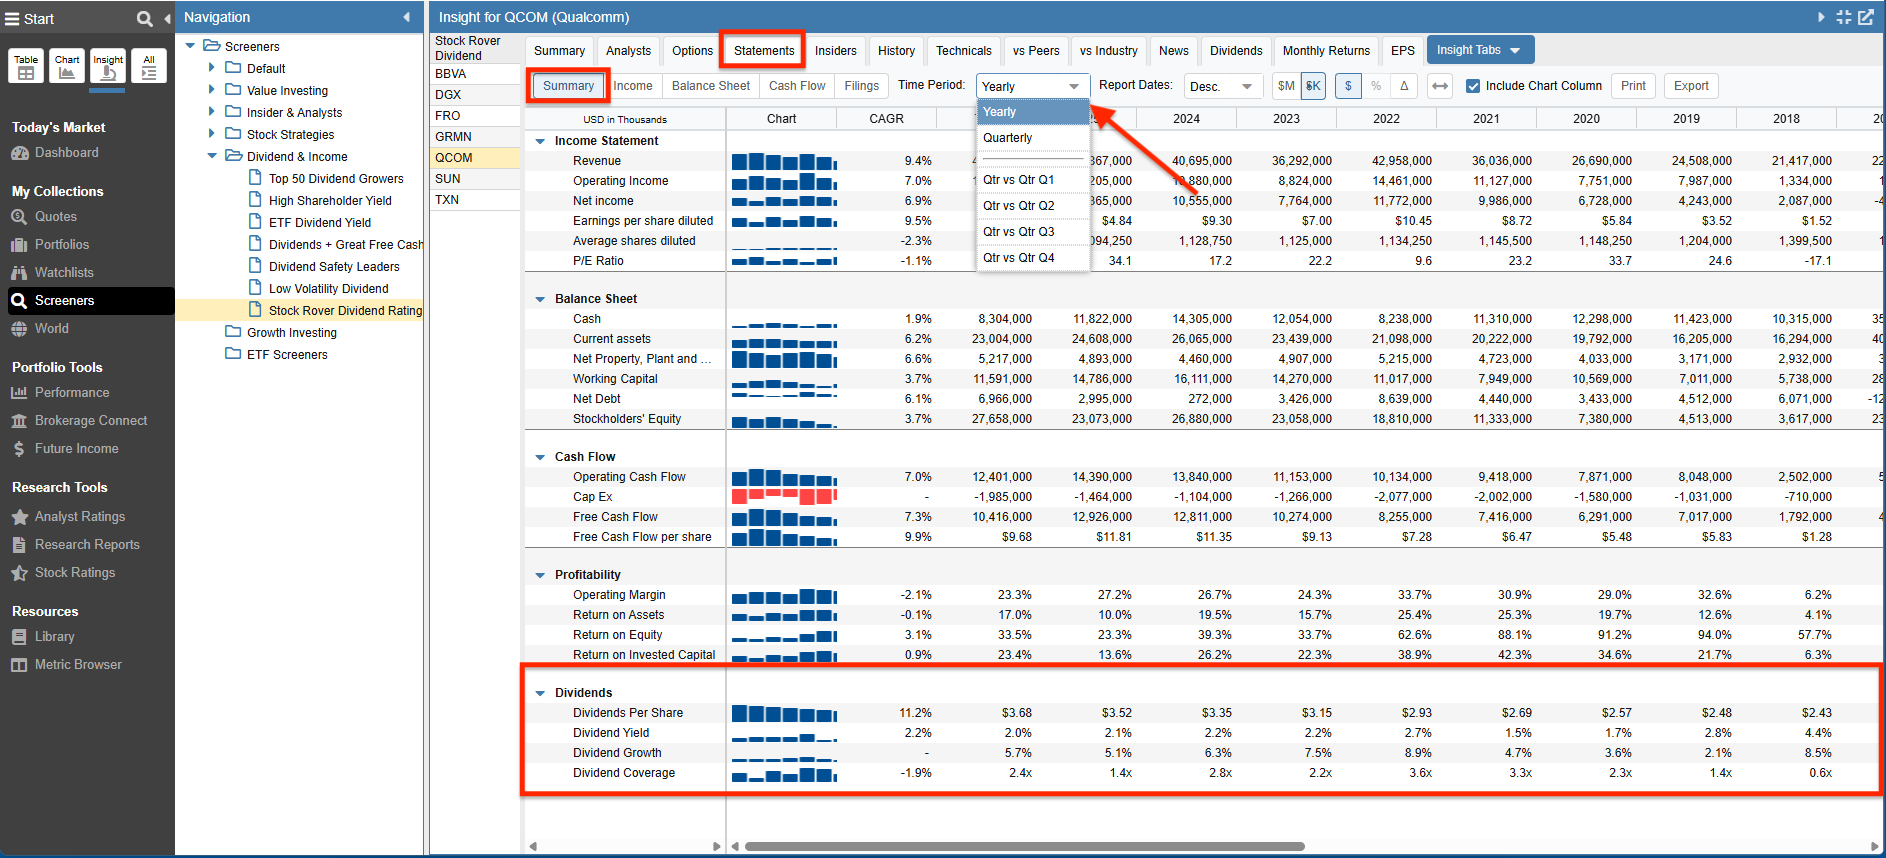The height and width of the screenshot is (858, 1886).
Task: Click the CAGR column header
Action: (x=886, y=119)
